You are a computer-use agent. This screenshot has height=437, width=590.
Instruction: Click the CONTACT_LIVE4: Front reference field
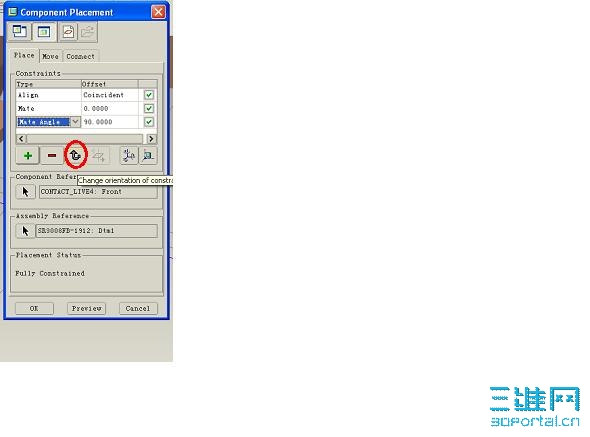(98, 192)
